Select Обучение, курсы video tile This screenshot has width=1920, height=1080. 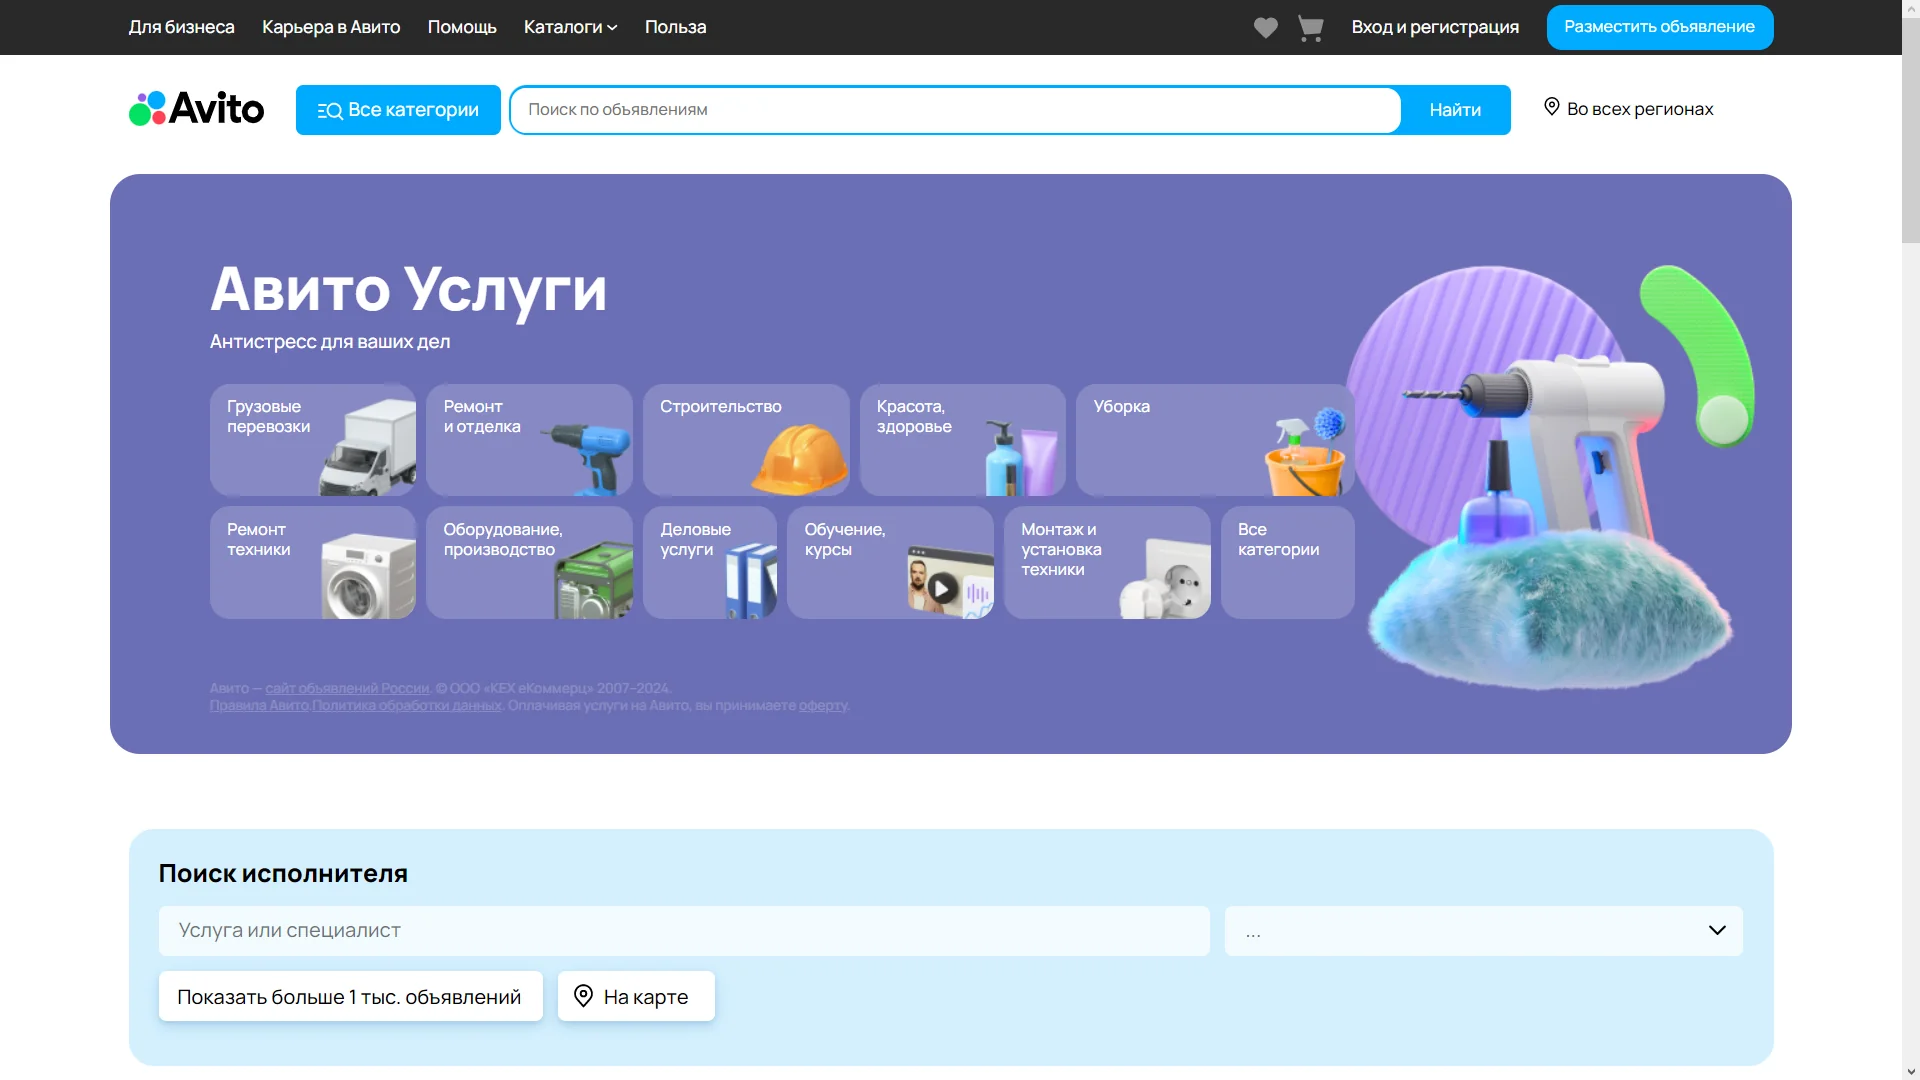pyautogui.click(x=890, y=562)
